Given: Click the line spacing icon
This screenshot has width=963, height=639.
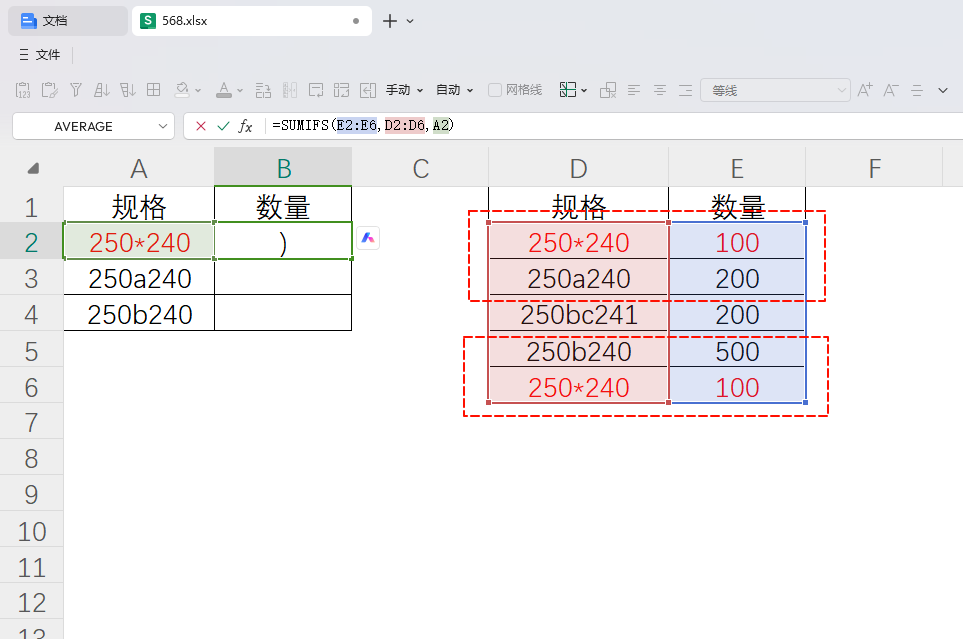Looking at the screenshot, I should tap(917, 90).
